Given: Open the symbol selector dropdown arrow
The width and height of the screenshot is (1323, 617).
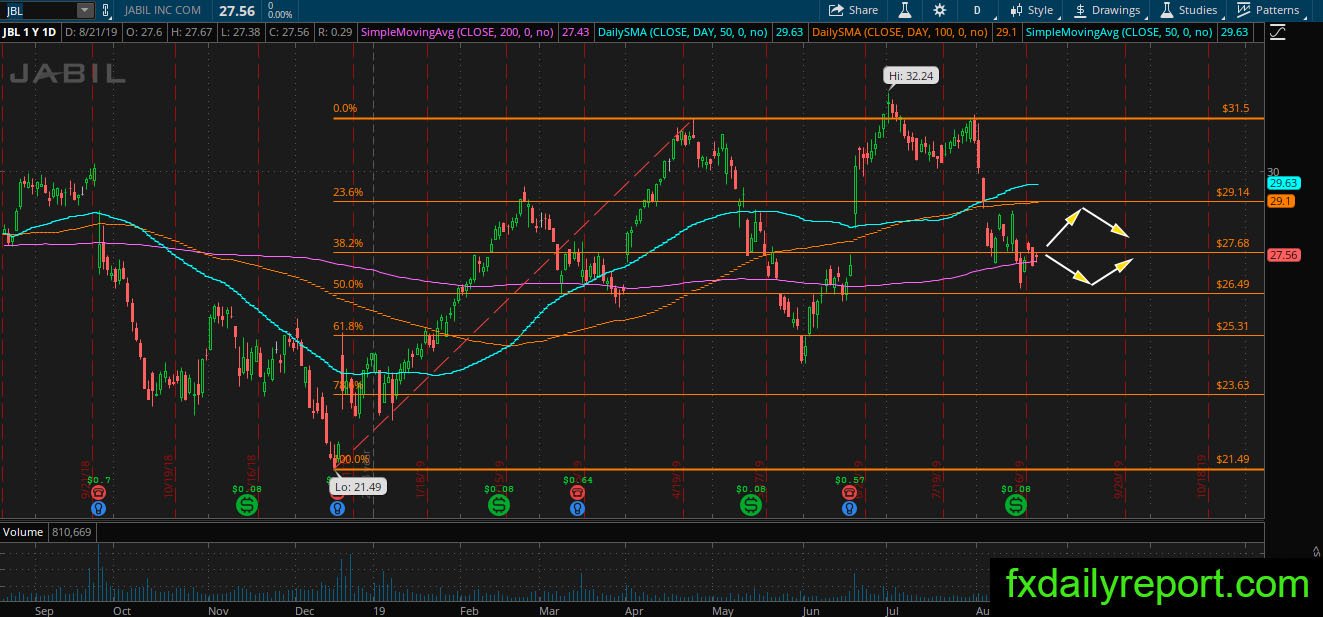Looking at the screenshot, I should [84, 10].
